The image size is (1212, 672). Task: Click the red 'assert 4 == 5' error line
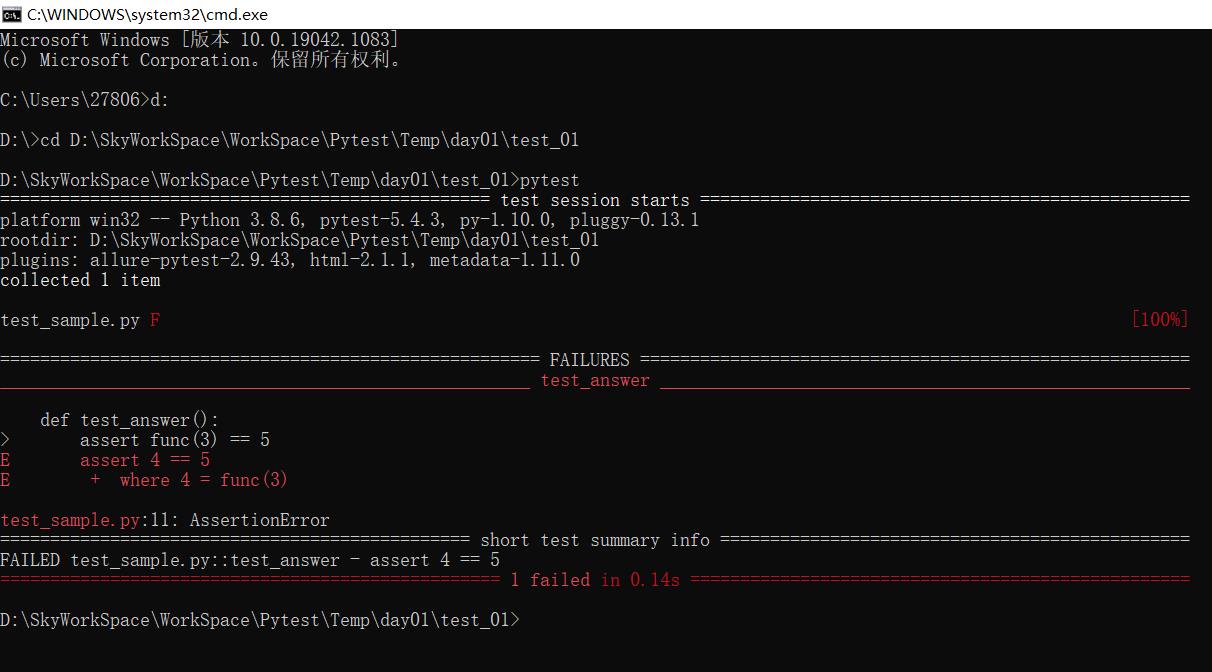pyautogui.click(x=145, y=460)
